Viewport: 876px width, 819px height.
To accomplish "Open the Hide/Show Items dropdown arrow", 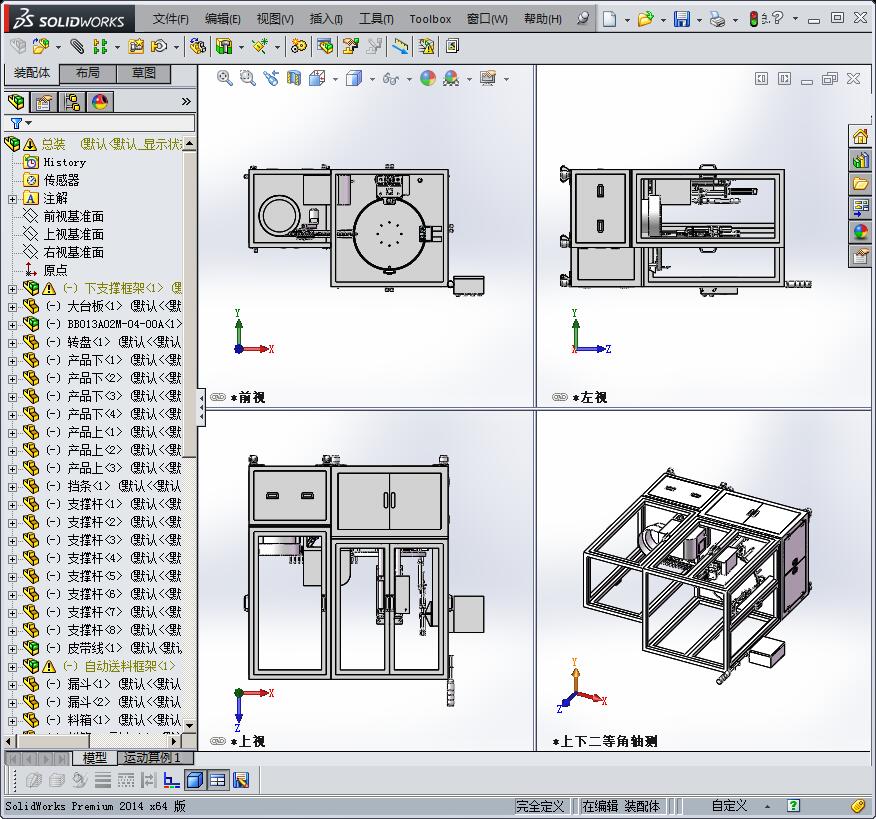I will (x=409, y=79).
